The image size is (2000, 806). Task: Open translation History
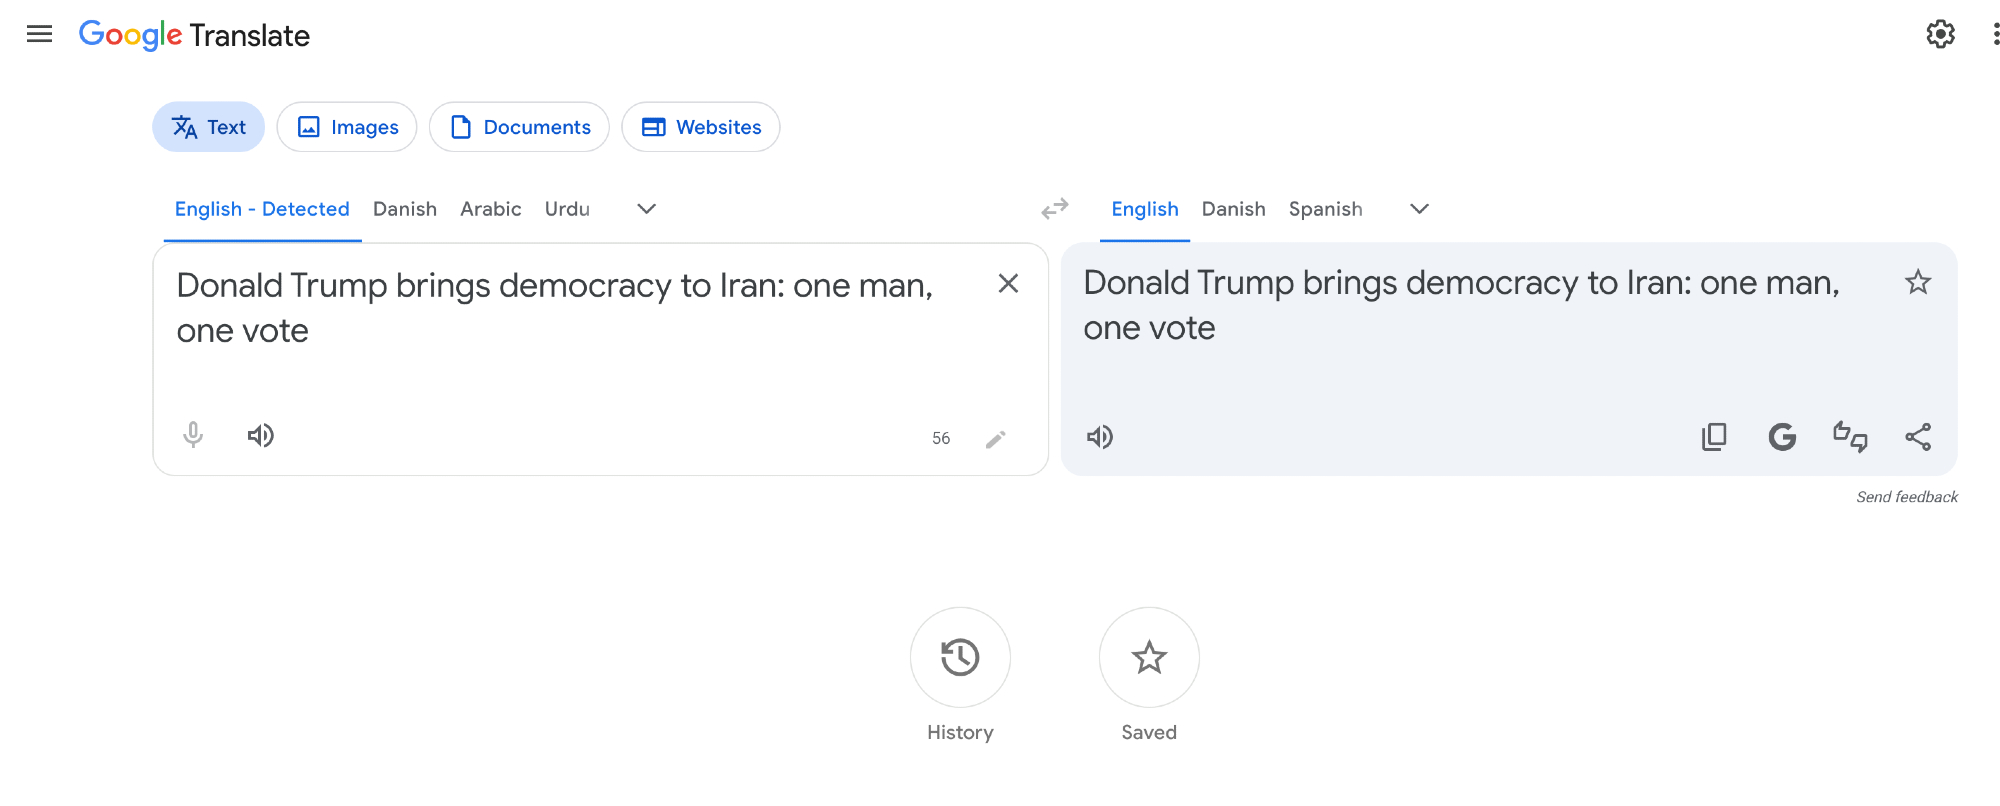(960, 658)
